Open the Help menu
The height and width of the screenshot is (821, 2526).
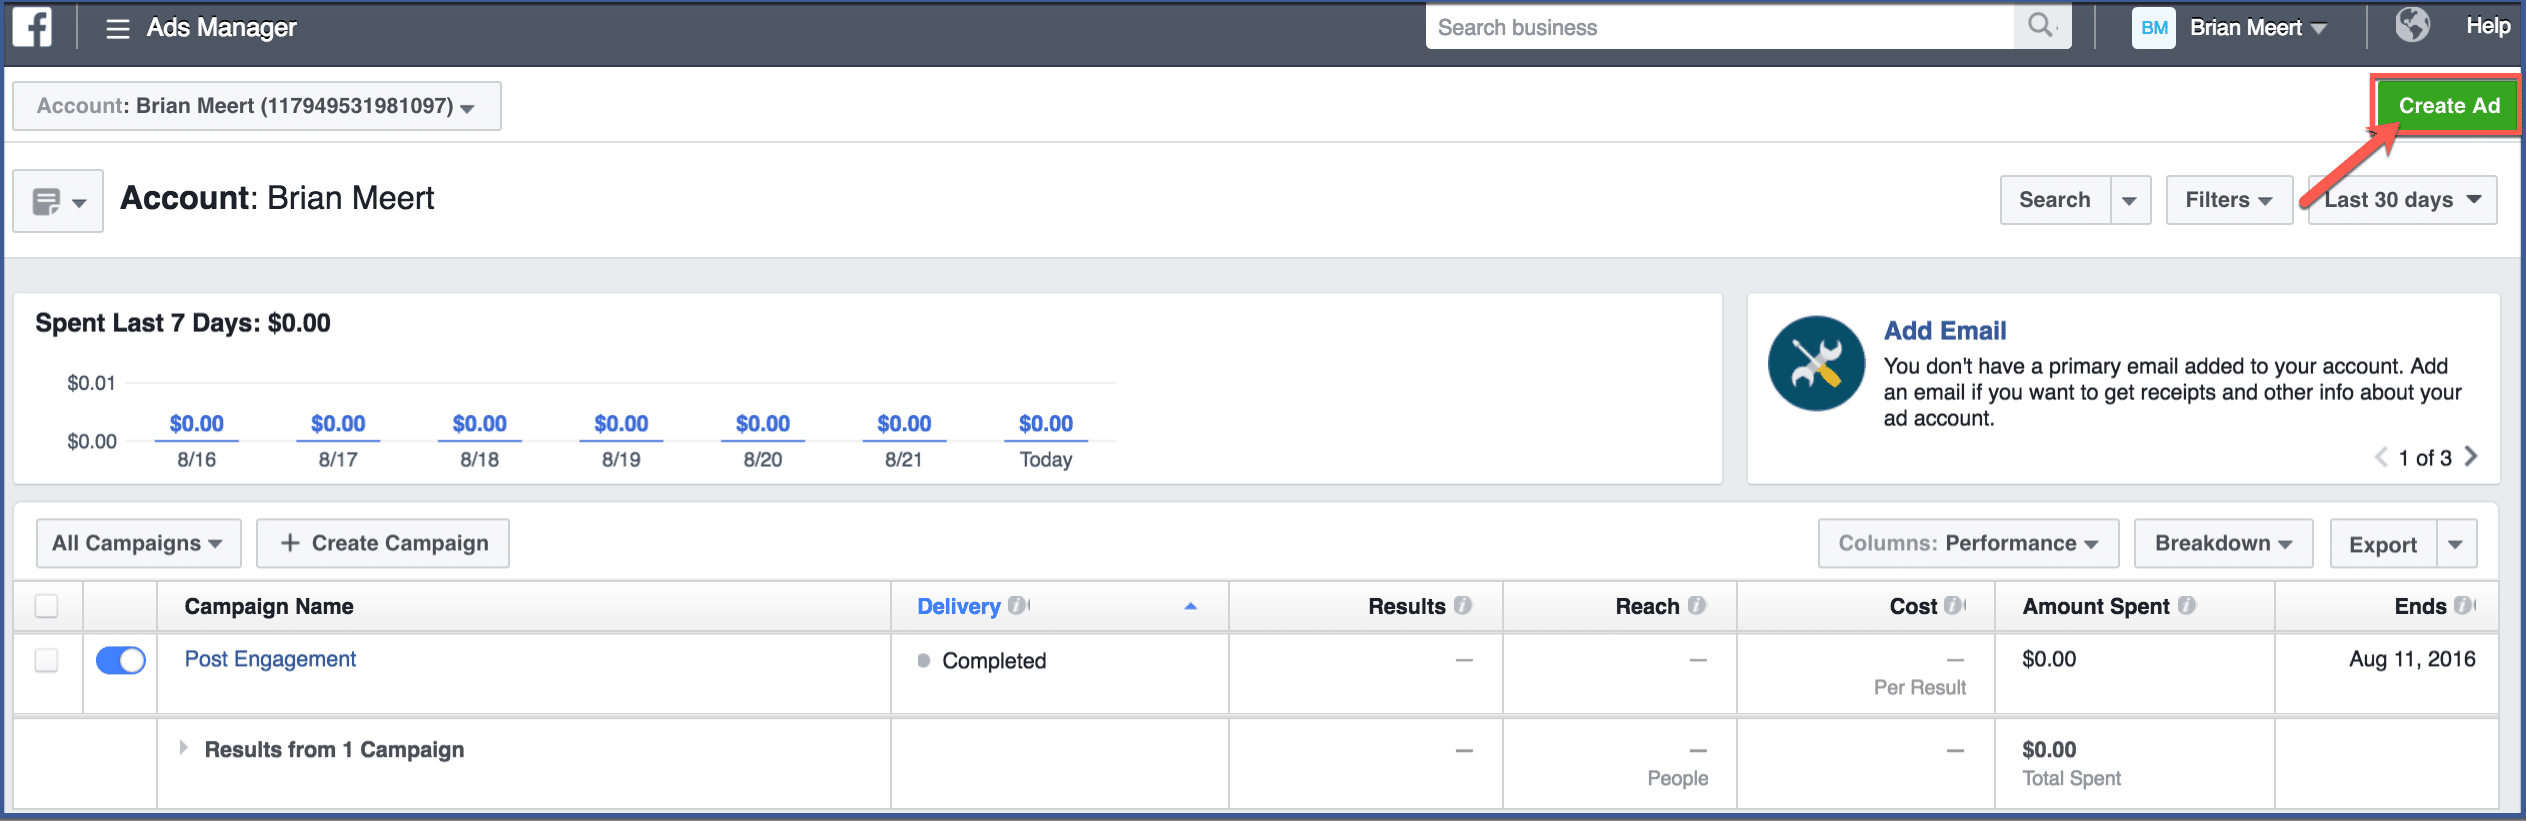(2488, 26)
